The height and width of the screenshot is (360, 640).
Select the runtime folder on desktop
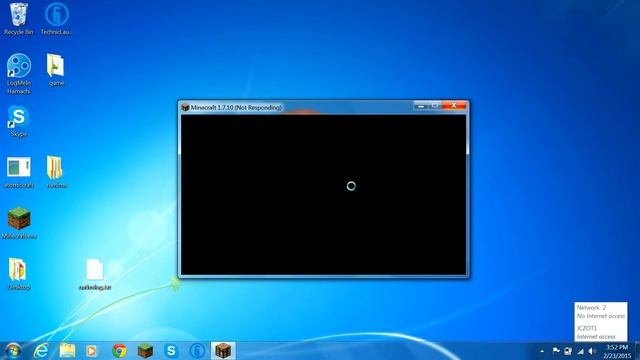[x=56, y=171]
